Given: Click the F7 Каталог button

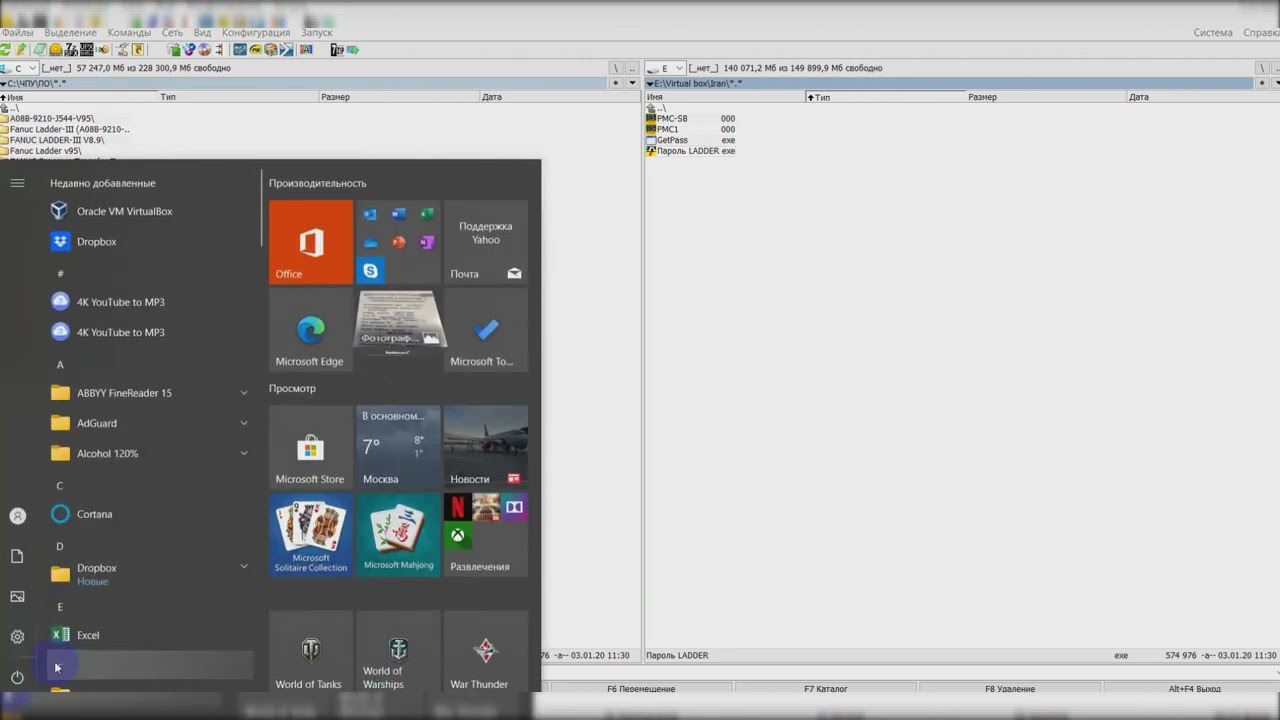Looking at the screenshot, I should [x=826, y=689].
